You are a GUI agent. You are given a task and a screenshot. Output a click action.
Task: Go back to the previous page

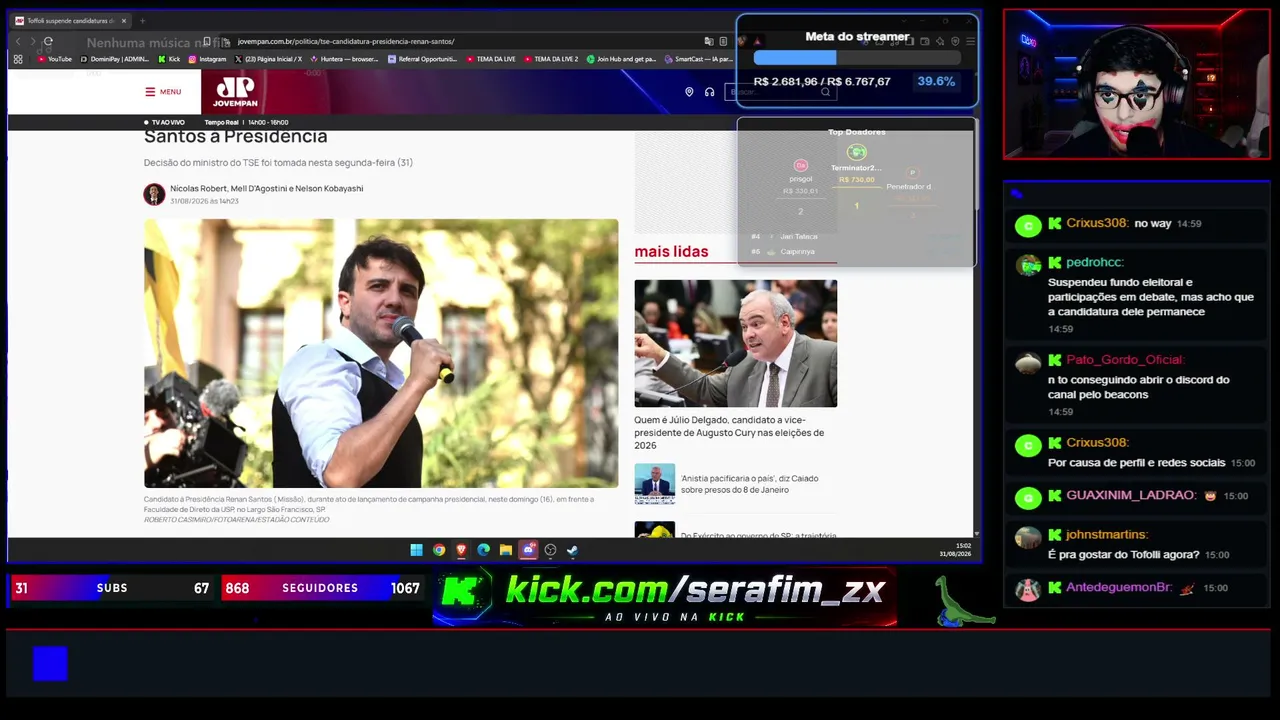pos(18,42)
